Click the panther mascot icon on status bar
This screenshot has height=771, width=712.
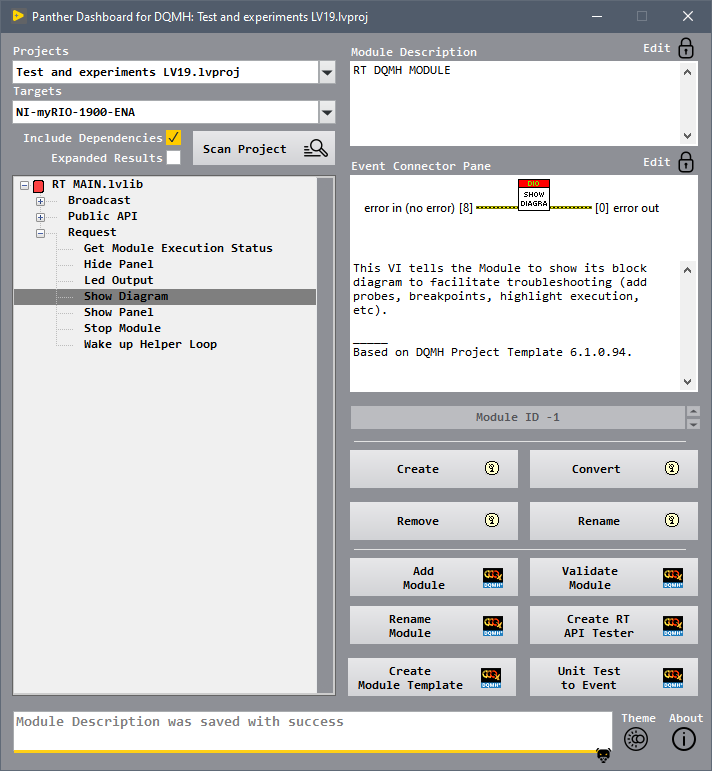pyautogui.click(x=603, y=755)
